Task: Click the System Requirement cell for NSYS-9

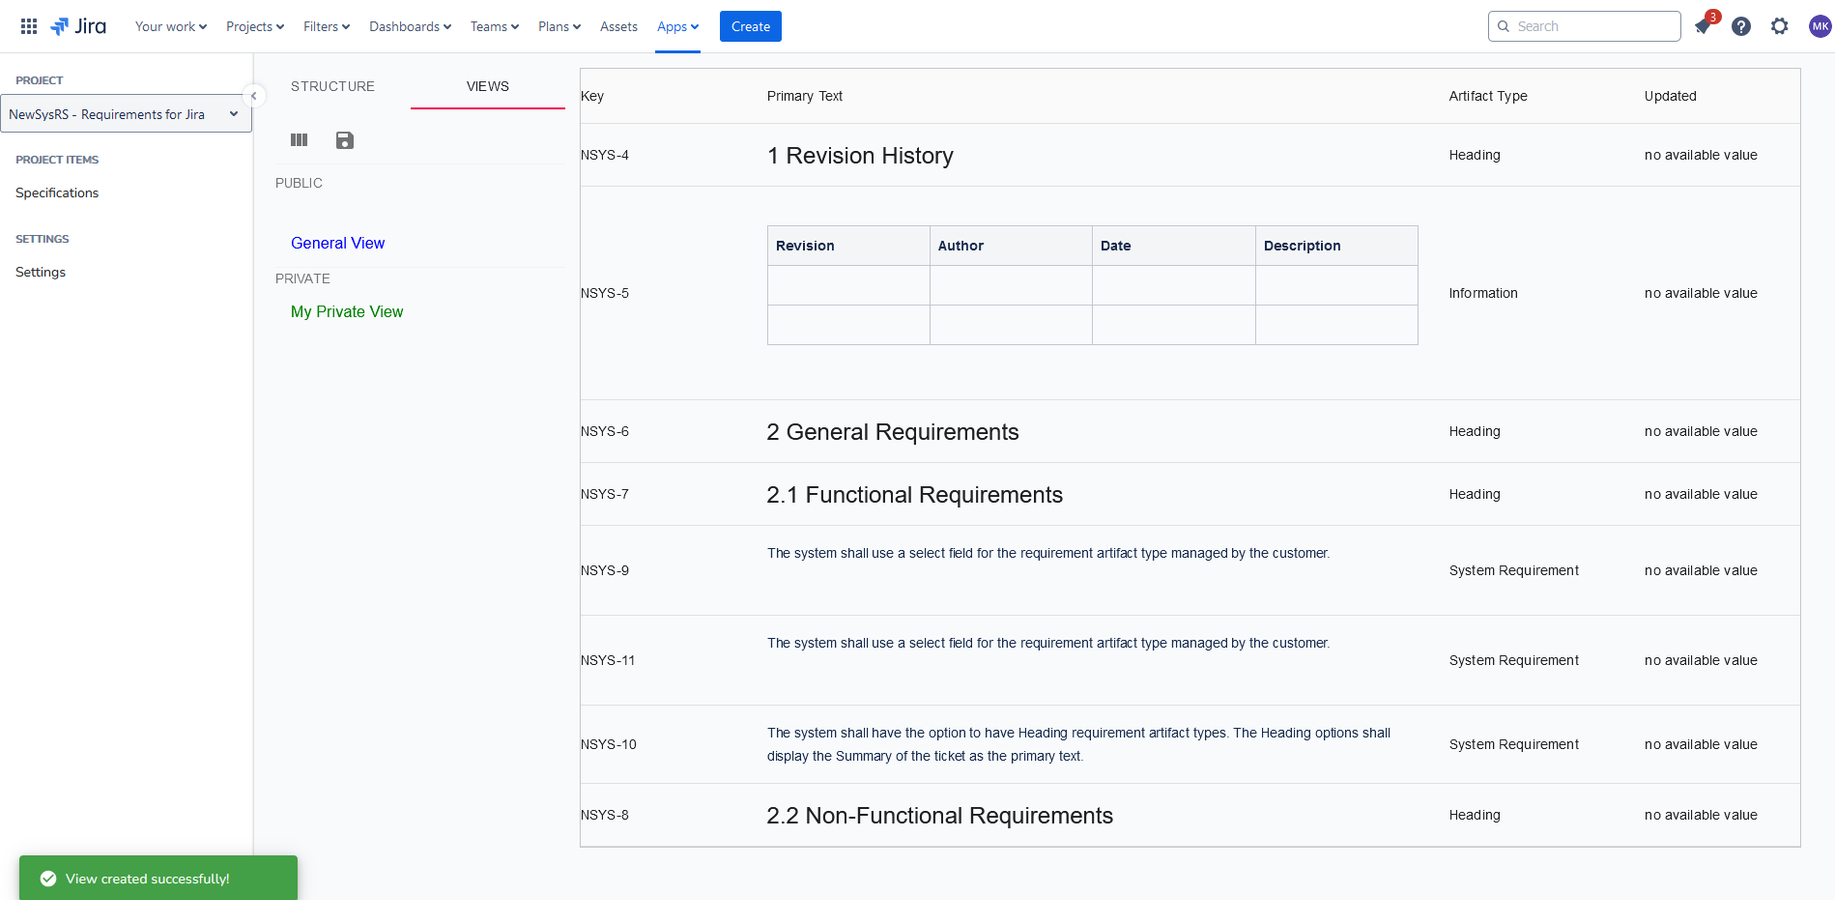Action: (x=1514, y=570)
